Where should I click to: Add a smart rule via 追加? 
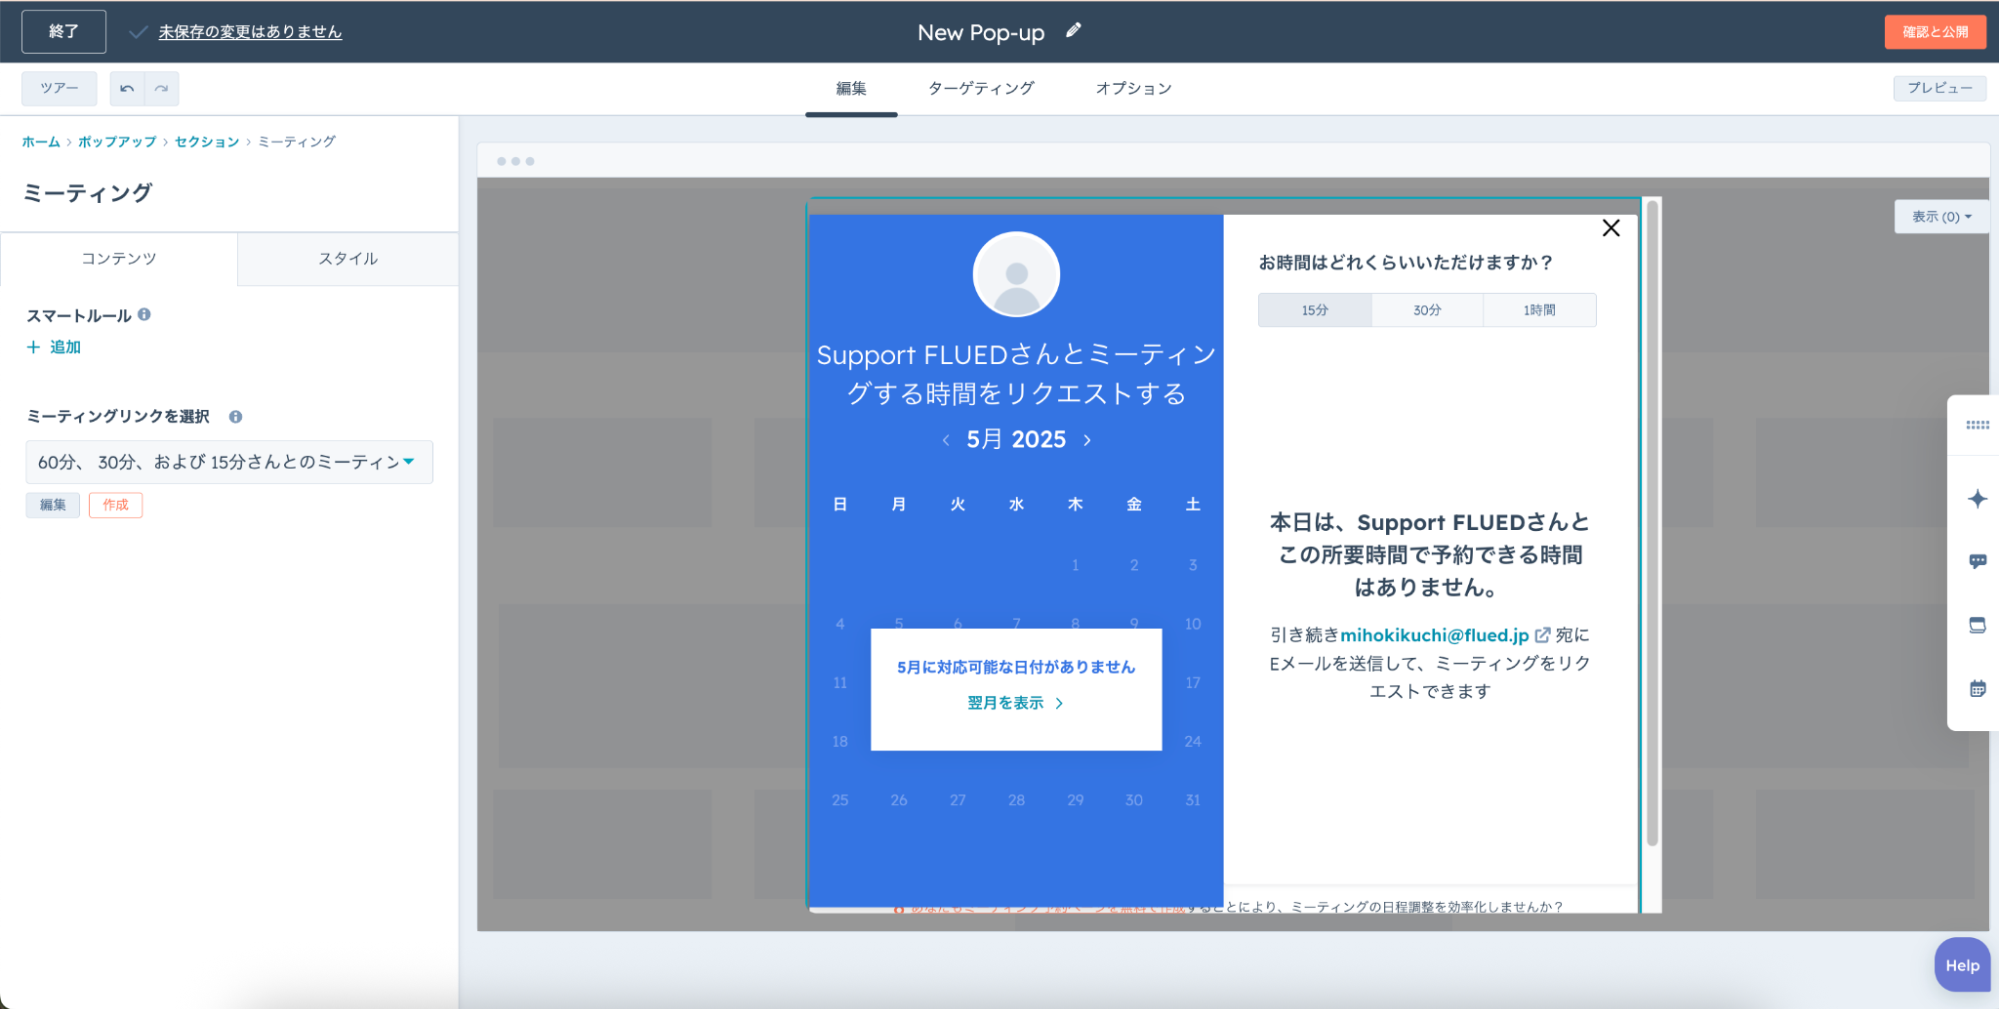pos(54,347)
